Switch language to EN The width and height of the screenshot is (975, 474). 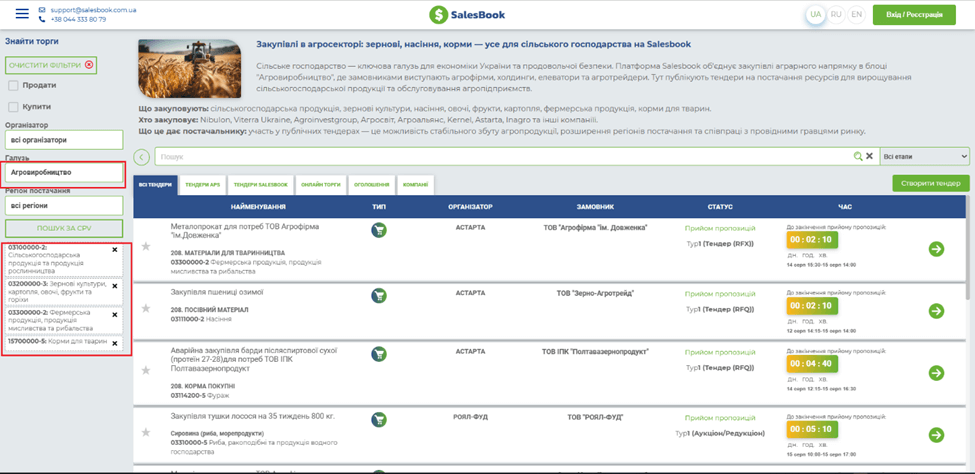click(857, 14)
